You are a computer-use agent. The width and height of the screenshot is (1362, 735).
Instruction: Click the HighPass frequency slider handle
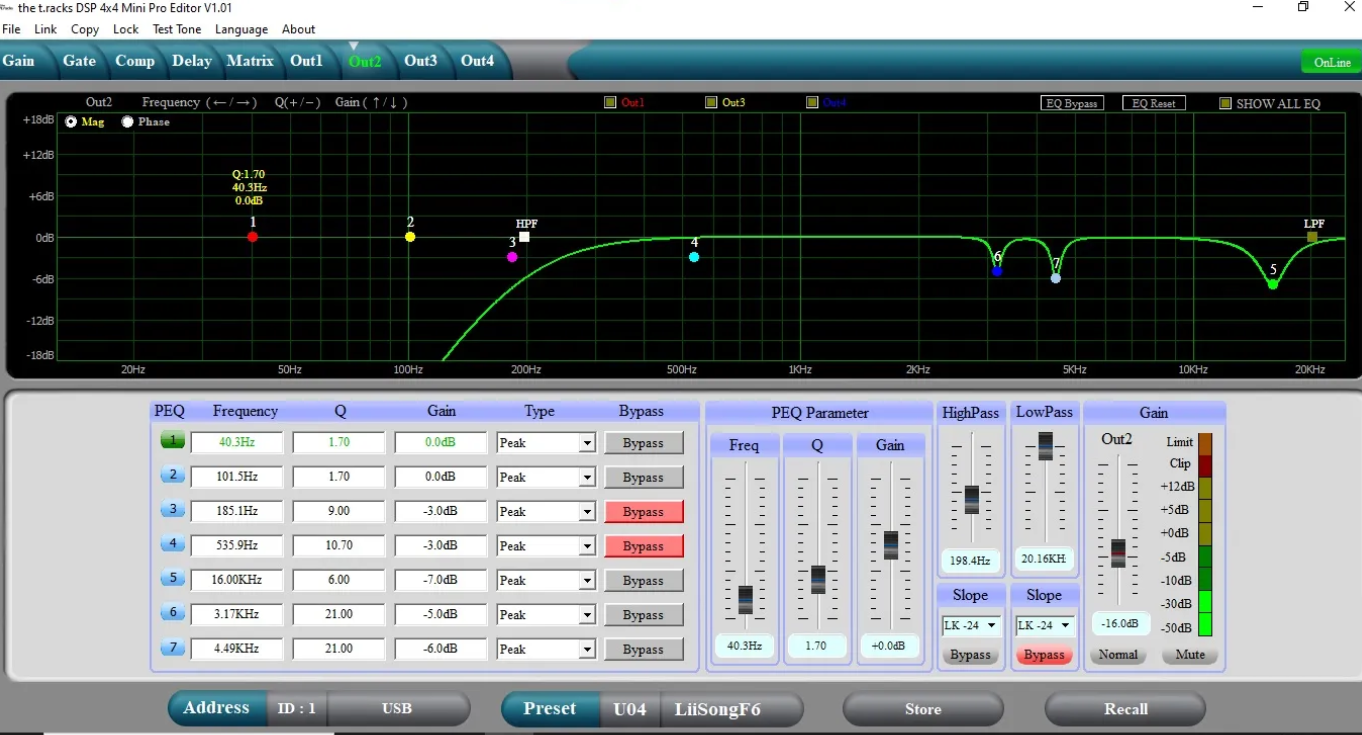coord(971,500)
